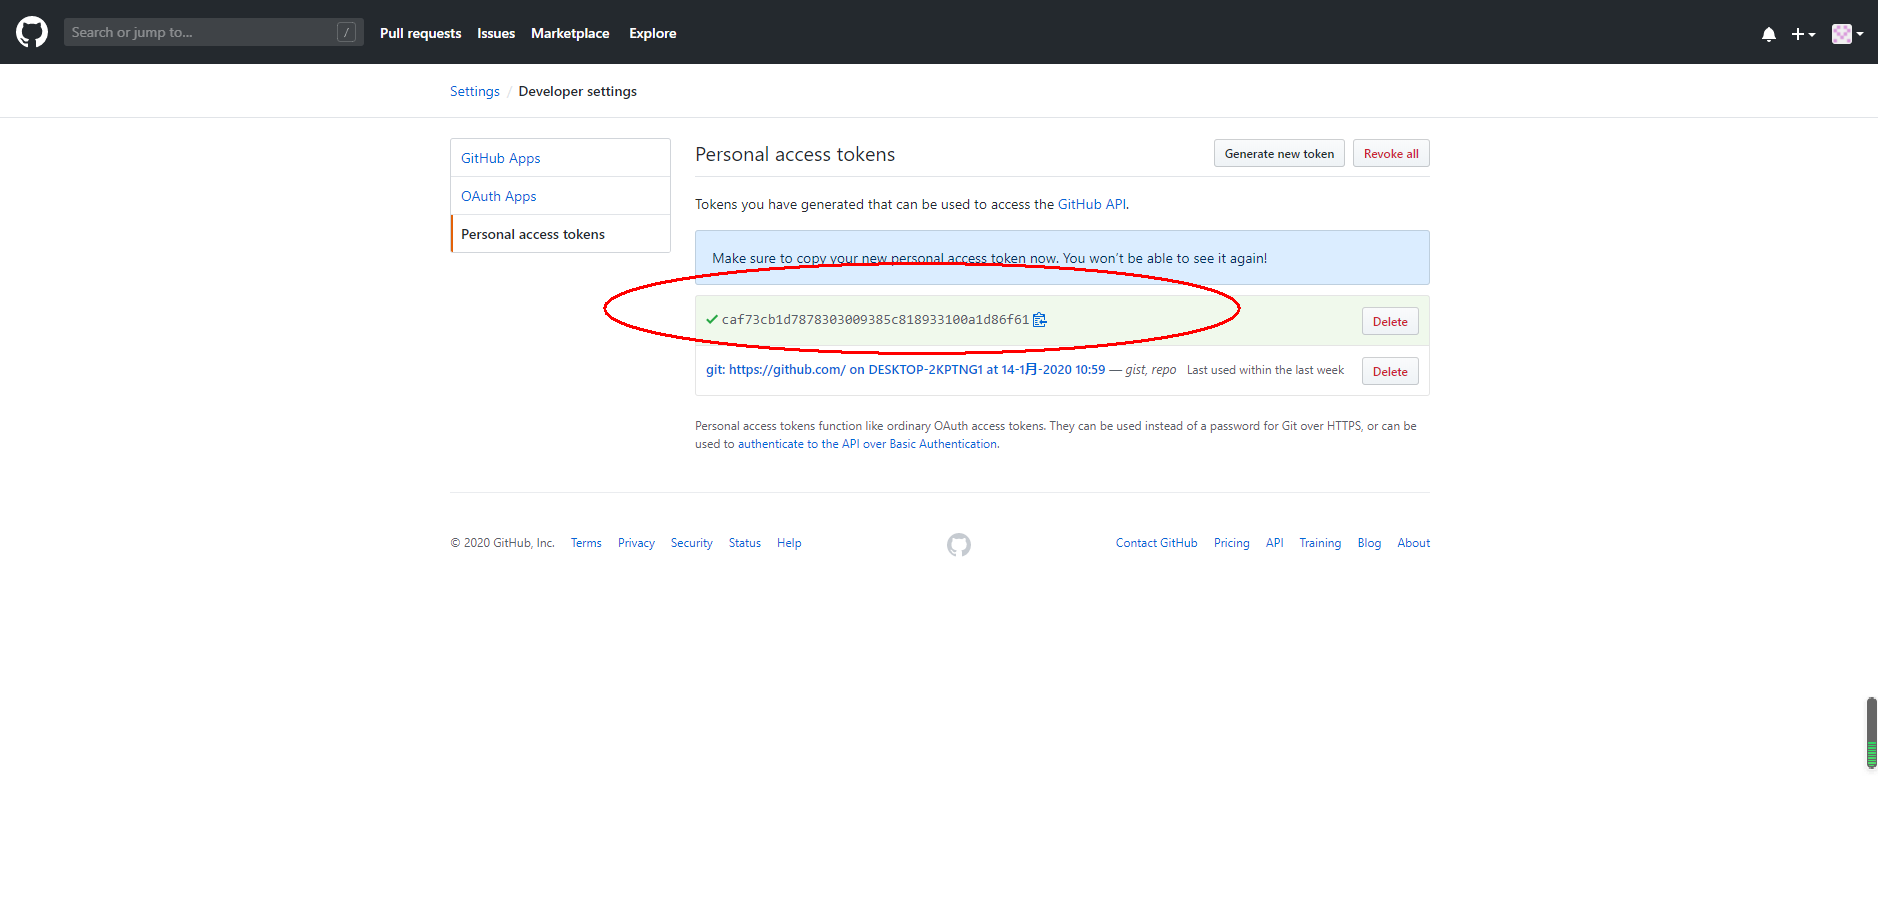Open Pricing in the footer

click(1232, 543)
